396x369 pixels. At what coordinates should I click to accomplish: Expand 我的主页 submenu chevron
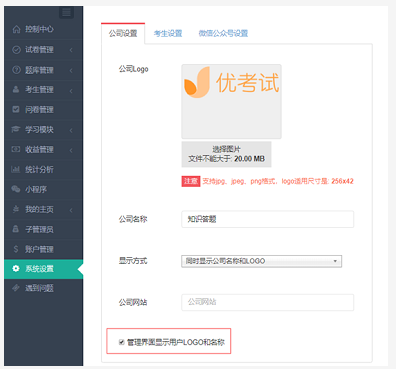click(x=71, y=210)
